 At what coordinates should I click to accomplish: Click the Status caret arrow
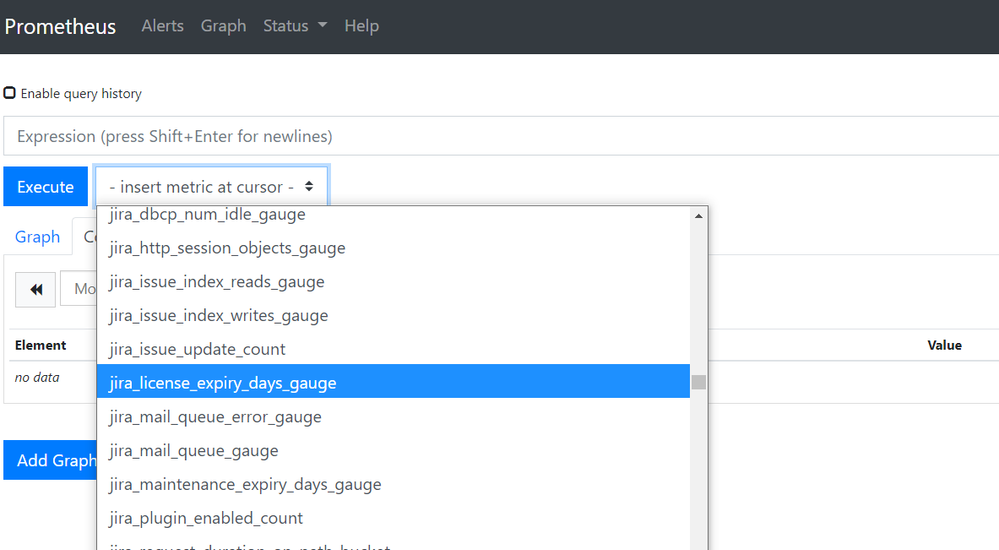click(x=322, y=25)
